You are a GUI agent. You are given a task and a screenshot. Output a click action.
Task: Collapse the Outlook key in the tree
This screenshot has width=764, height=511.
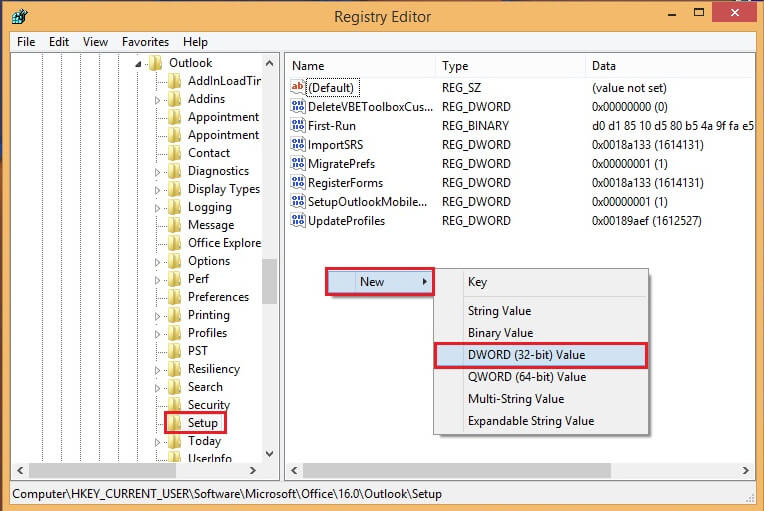tap(138, 64)
